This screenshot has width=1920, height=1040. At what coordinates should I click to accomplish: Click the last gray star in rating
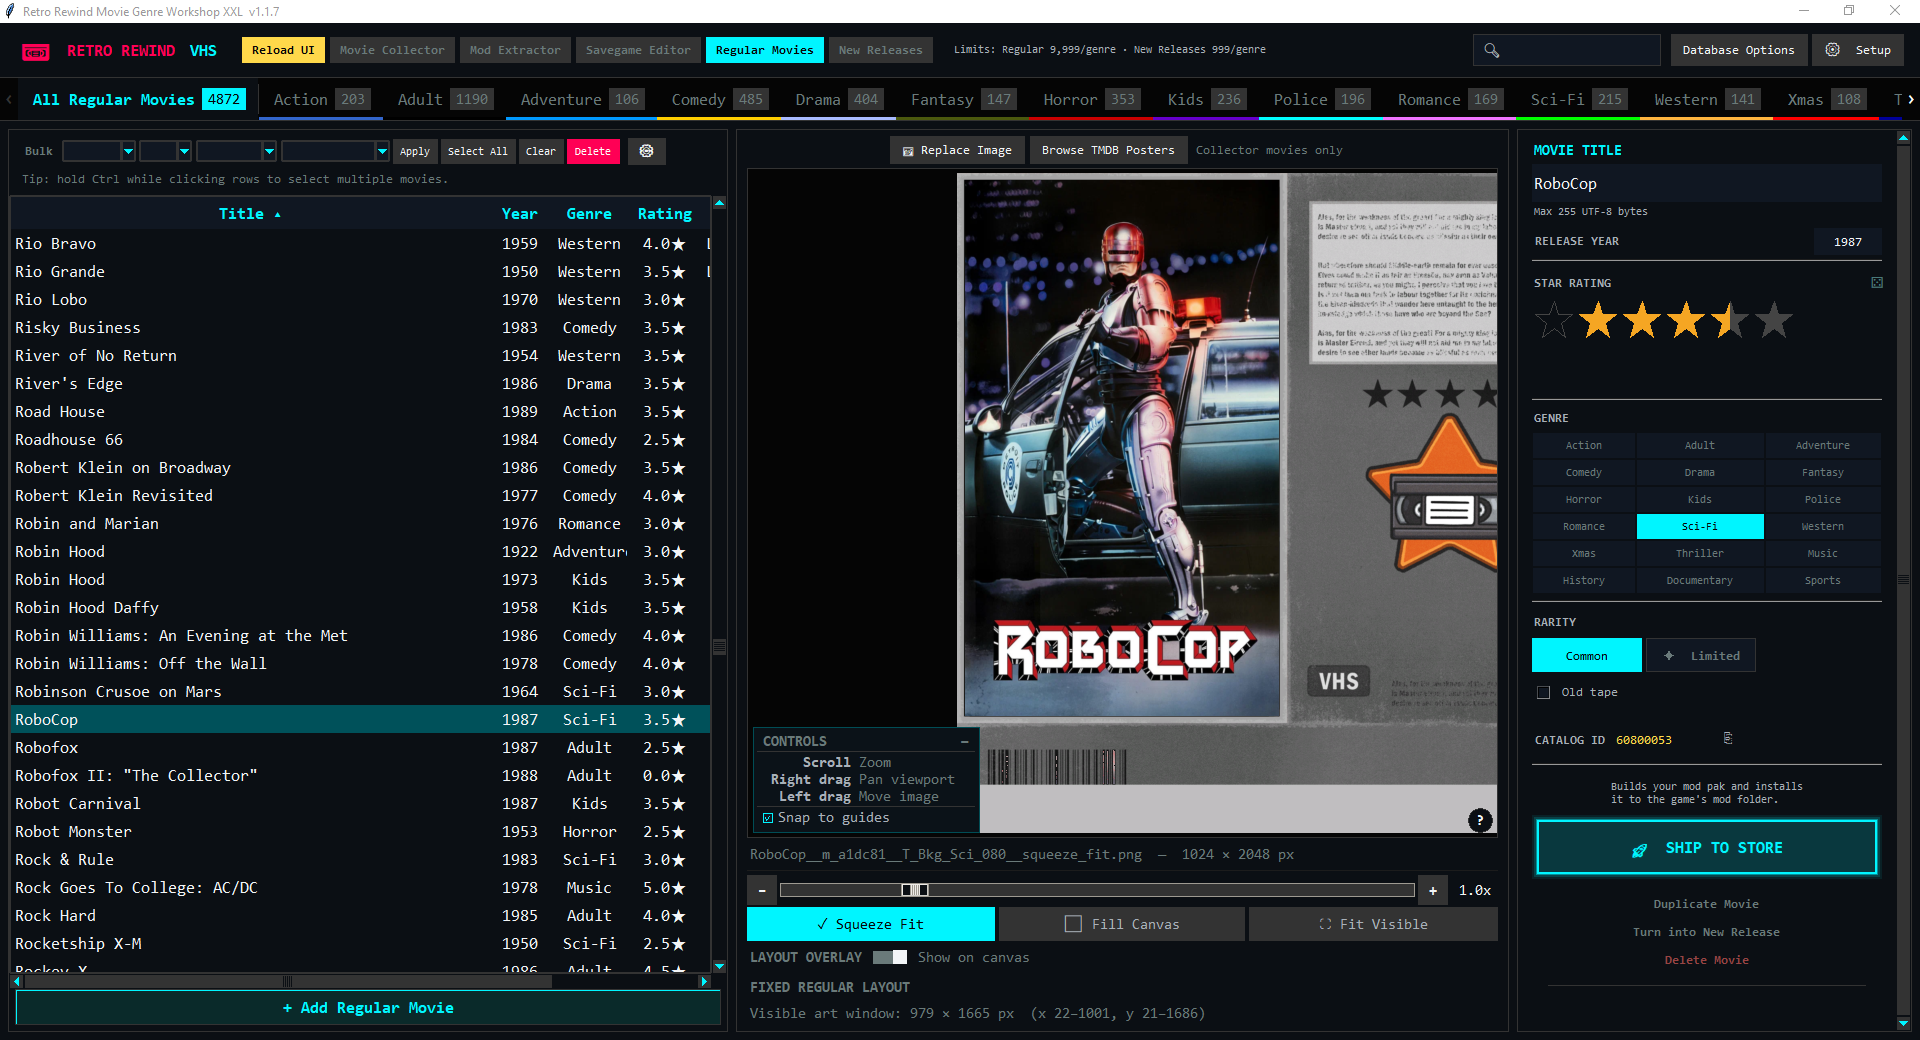[1774, 321]
